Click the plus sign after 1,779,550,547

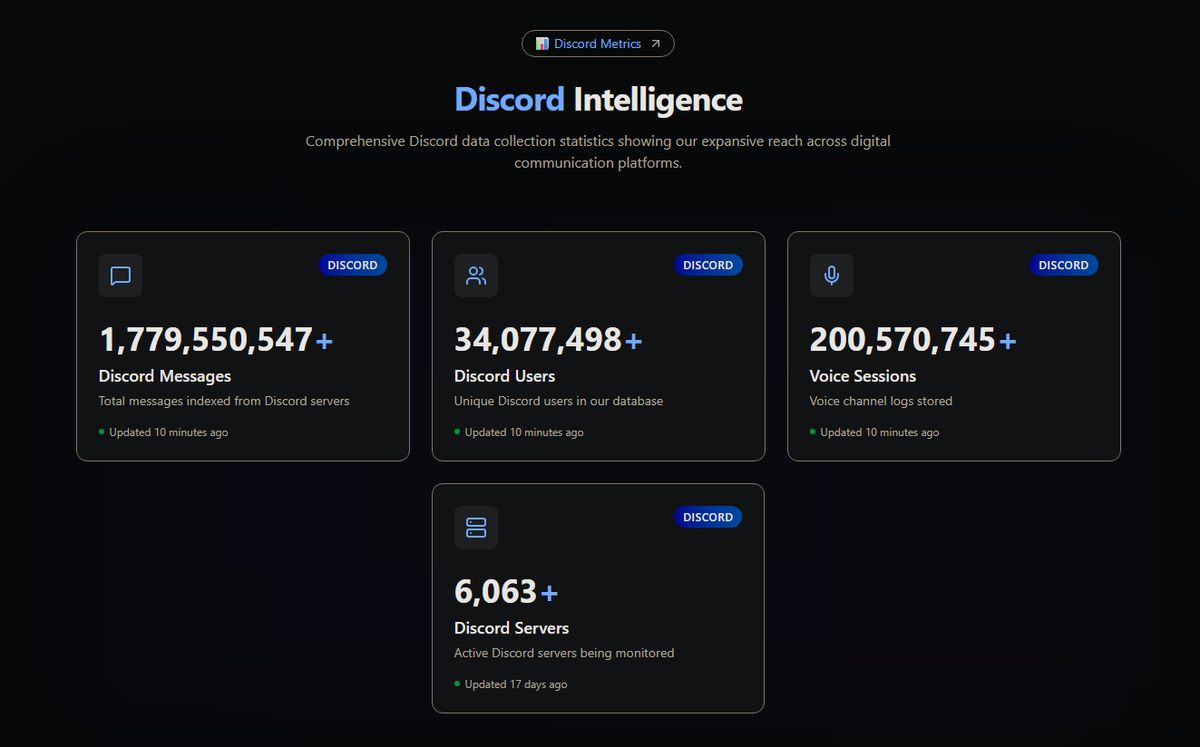tap(324, 342)
